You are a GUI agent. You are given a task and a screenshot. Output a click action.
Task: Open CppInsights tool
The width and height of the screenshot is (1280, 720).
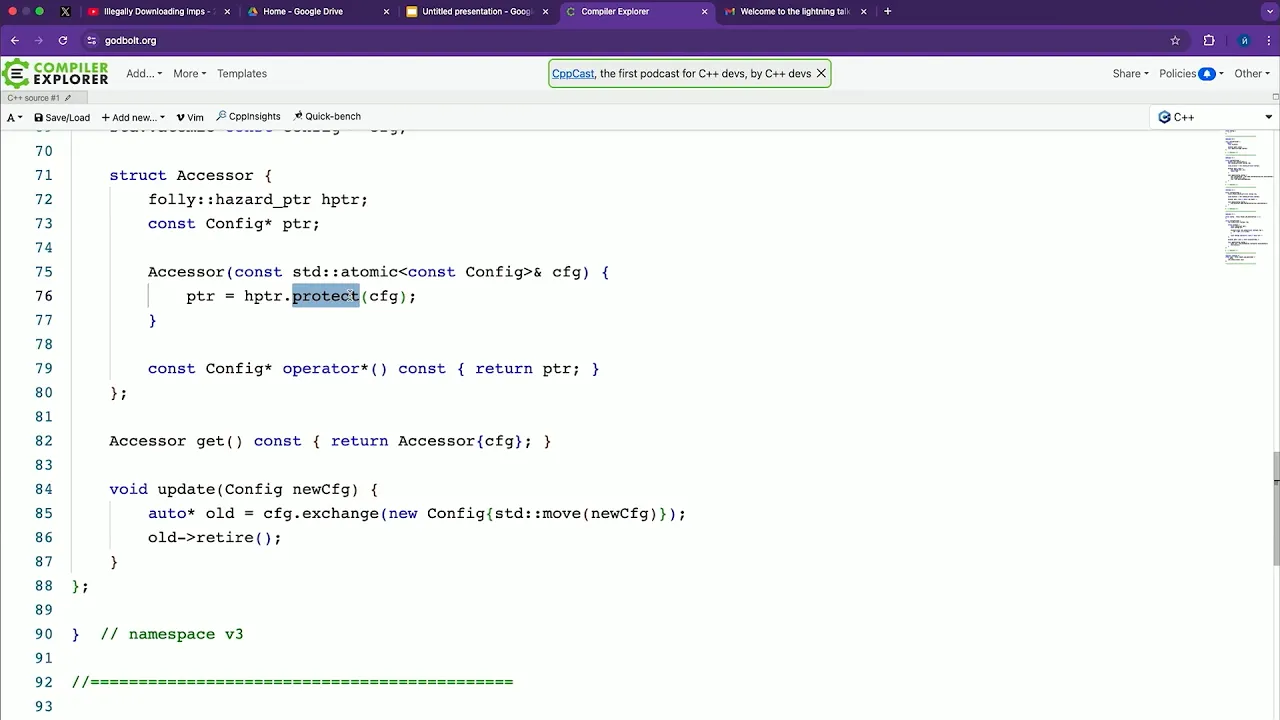pos(248,117)
